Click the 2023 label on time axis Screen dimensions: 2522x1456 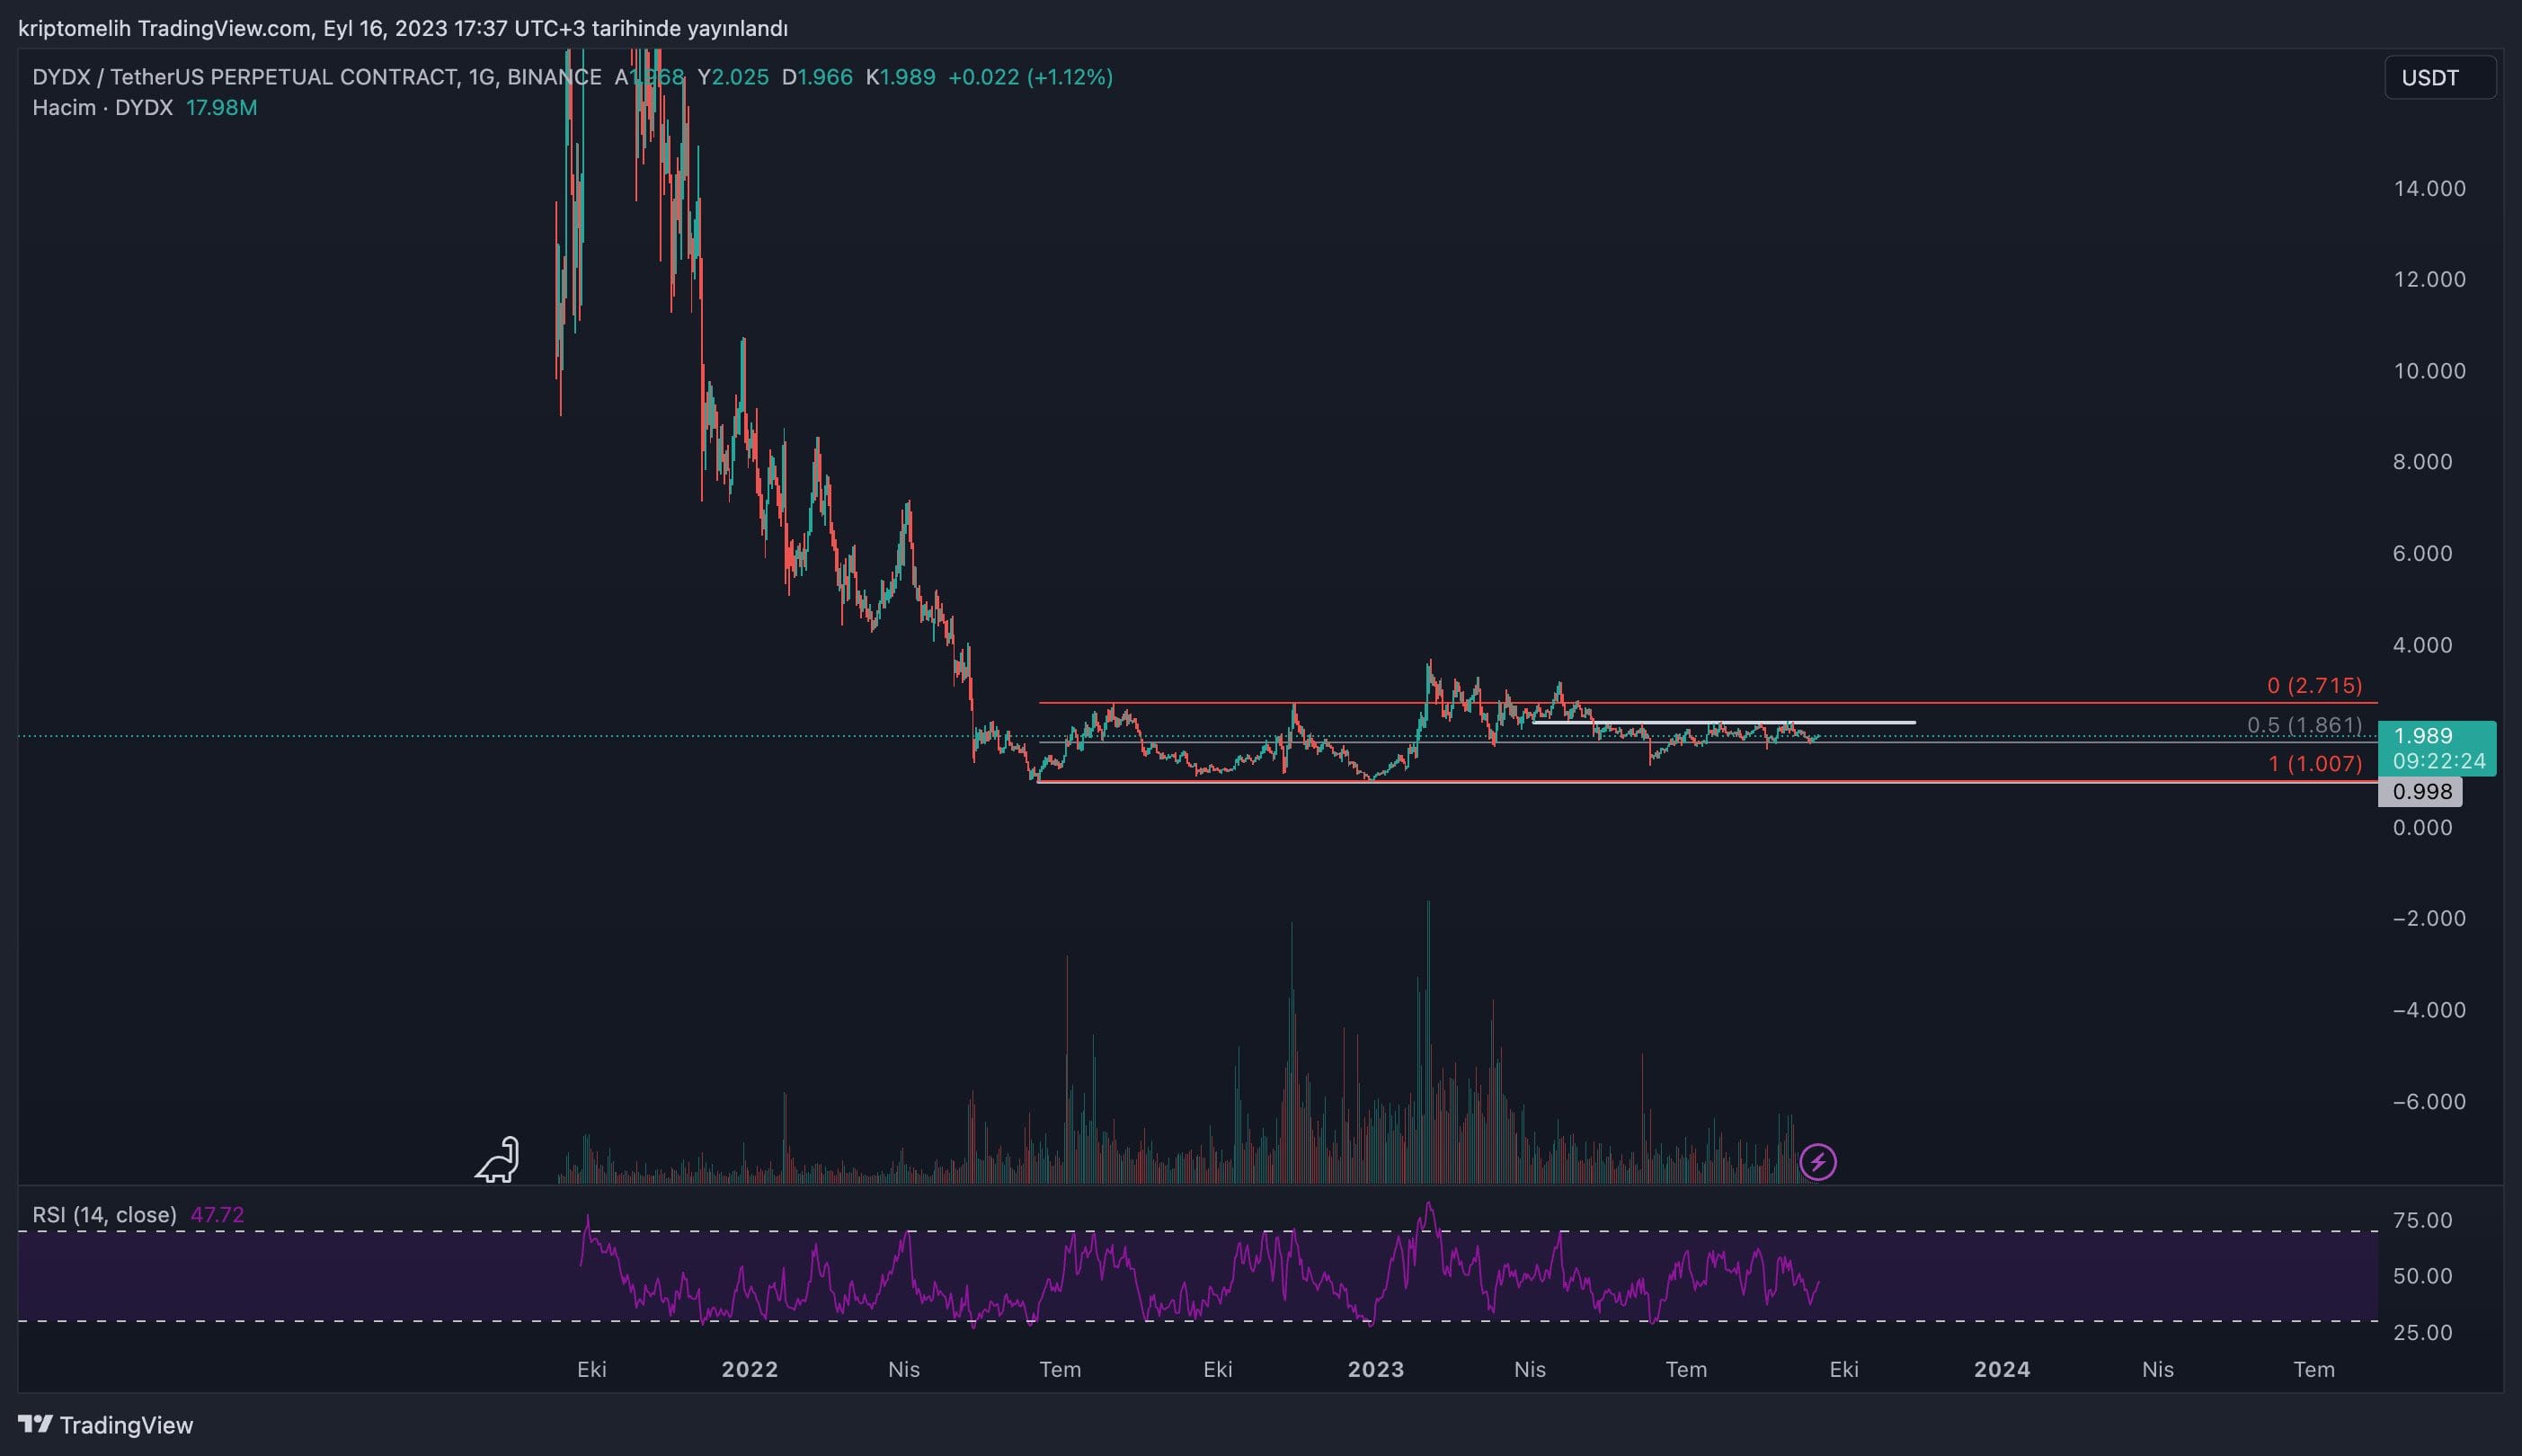pyautogui.click(x=1376, y=1370)
